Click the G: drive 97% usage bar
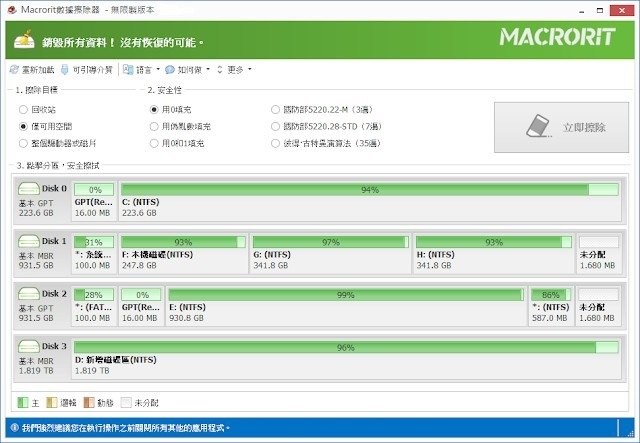This screenshot has width=640, height=443. [x=330, y=242]
